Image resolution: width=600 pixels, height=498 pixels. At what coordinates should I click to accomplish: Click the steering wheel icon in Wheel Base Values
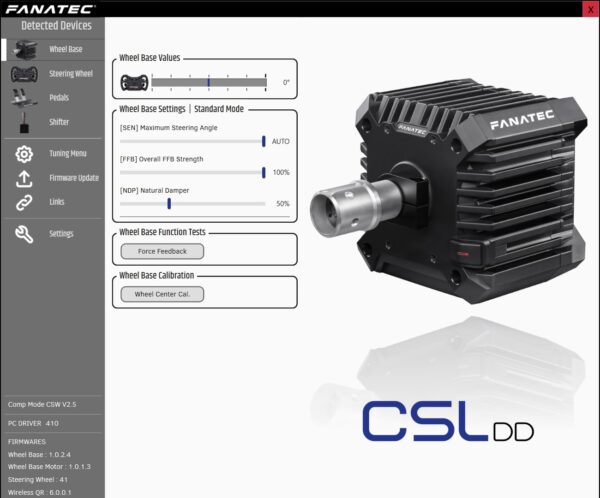coord(134,82)
